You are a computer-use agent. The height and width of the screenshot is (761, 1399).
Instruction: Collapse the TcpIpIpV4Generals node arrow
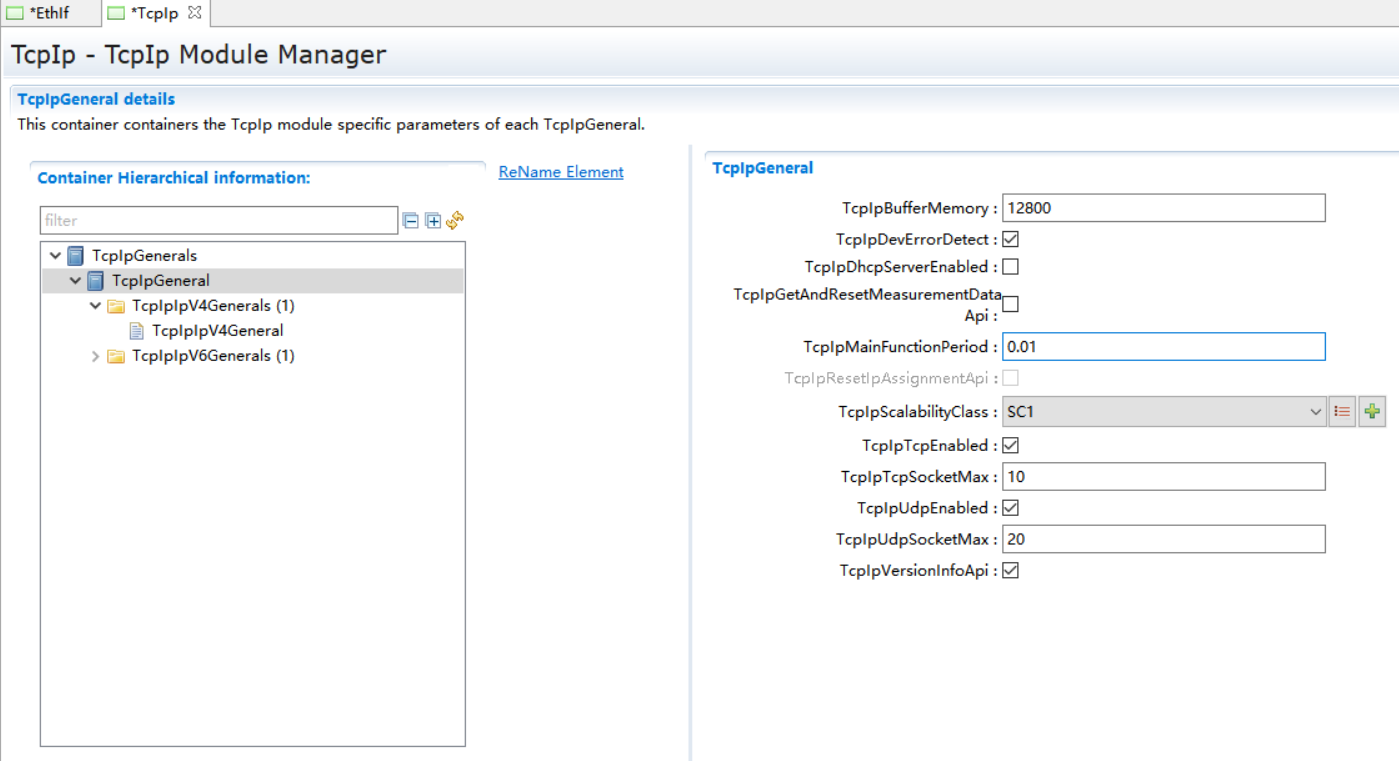pyautogui.click(x=95, y=306)
